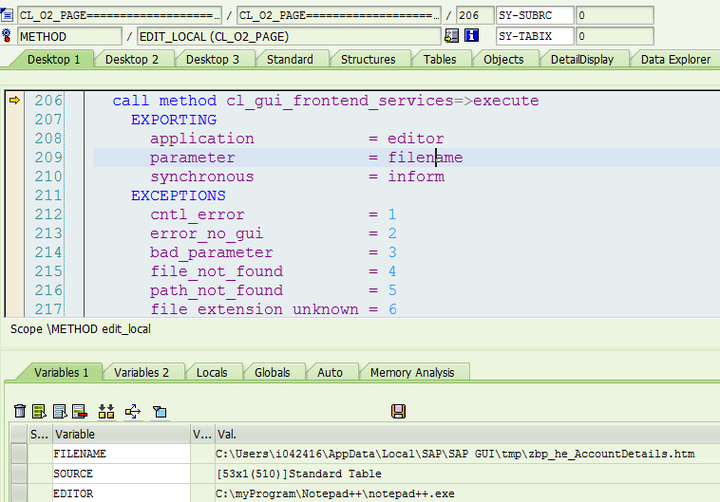
Task: Click the debugger event icon beside METHOD field
Action: point(6,36)
